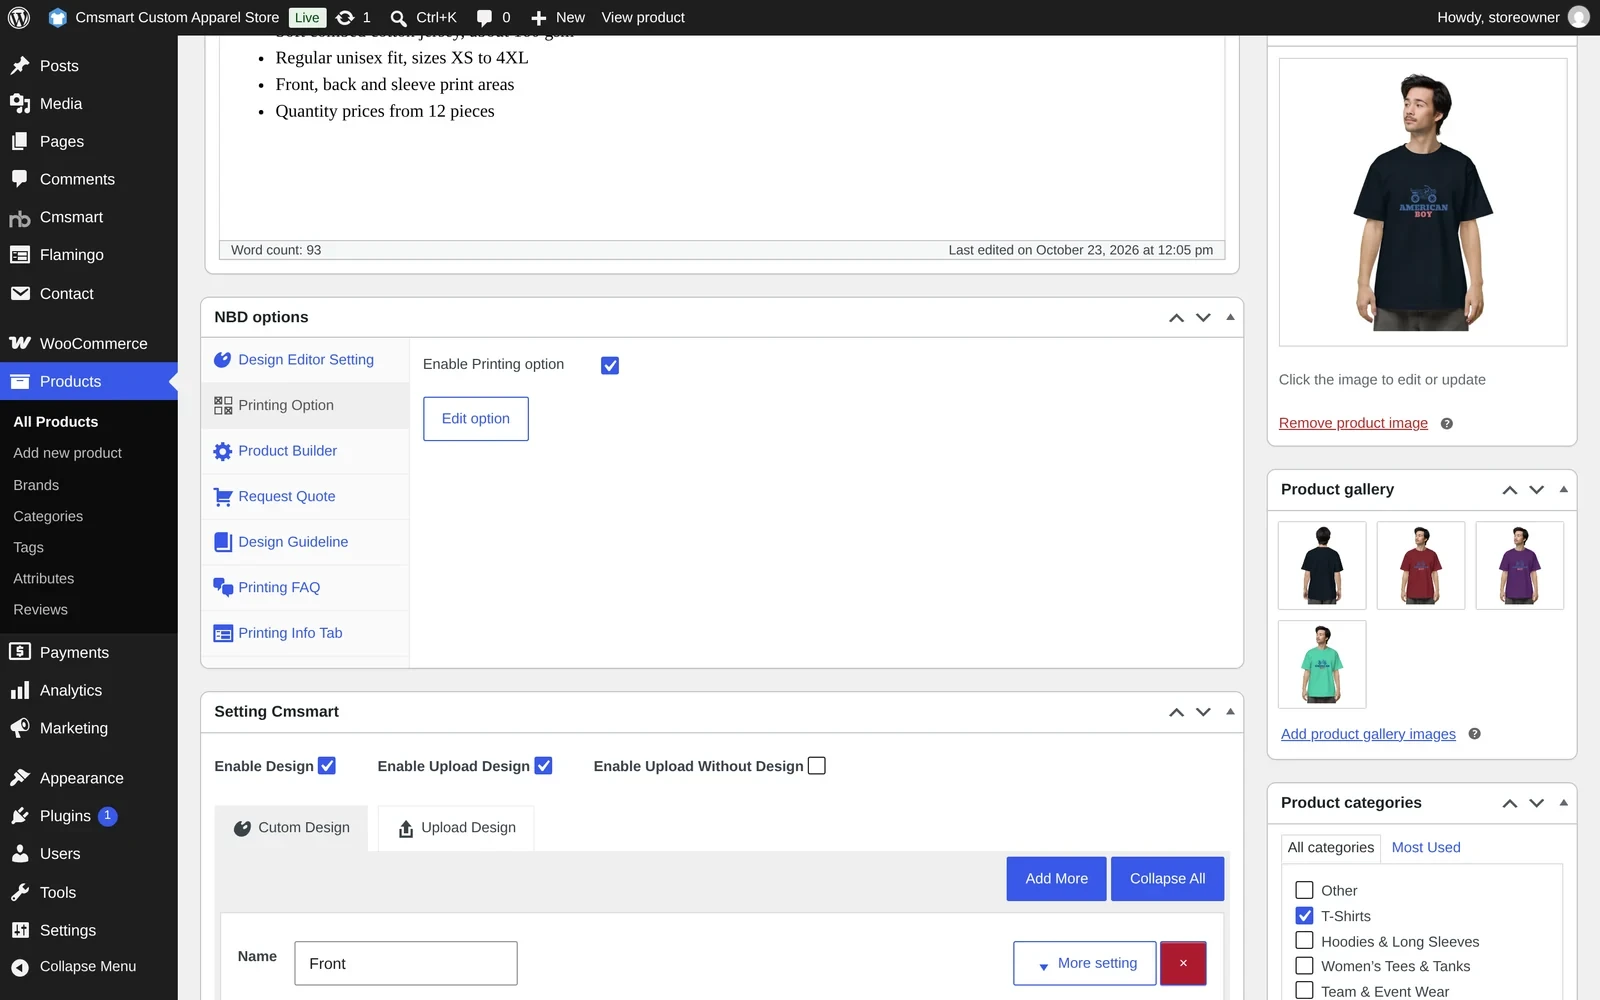The width and height of the screenshot is (1600, 1000).
Task: Click the Flamingo icon in sidebar
Action: coord(20,255)
